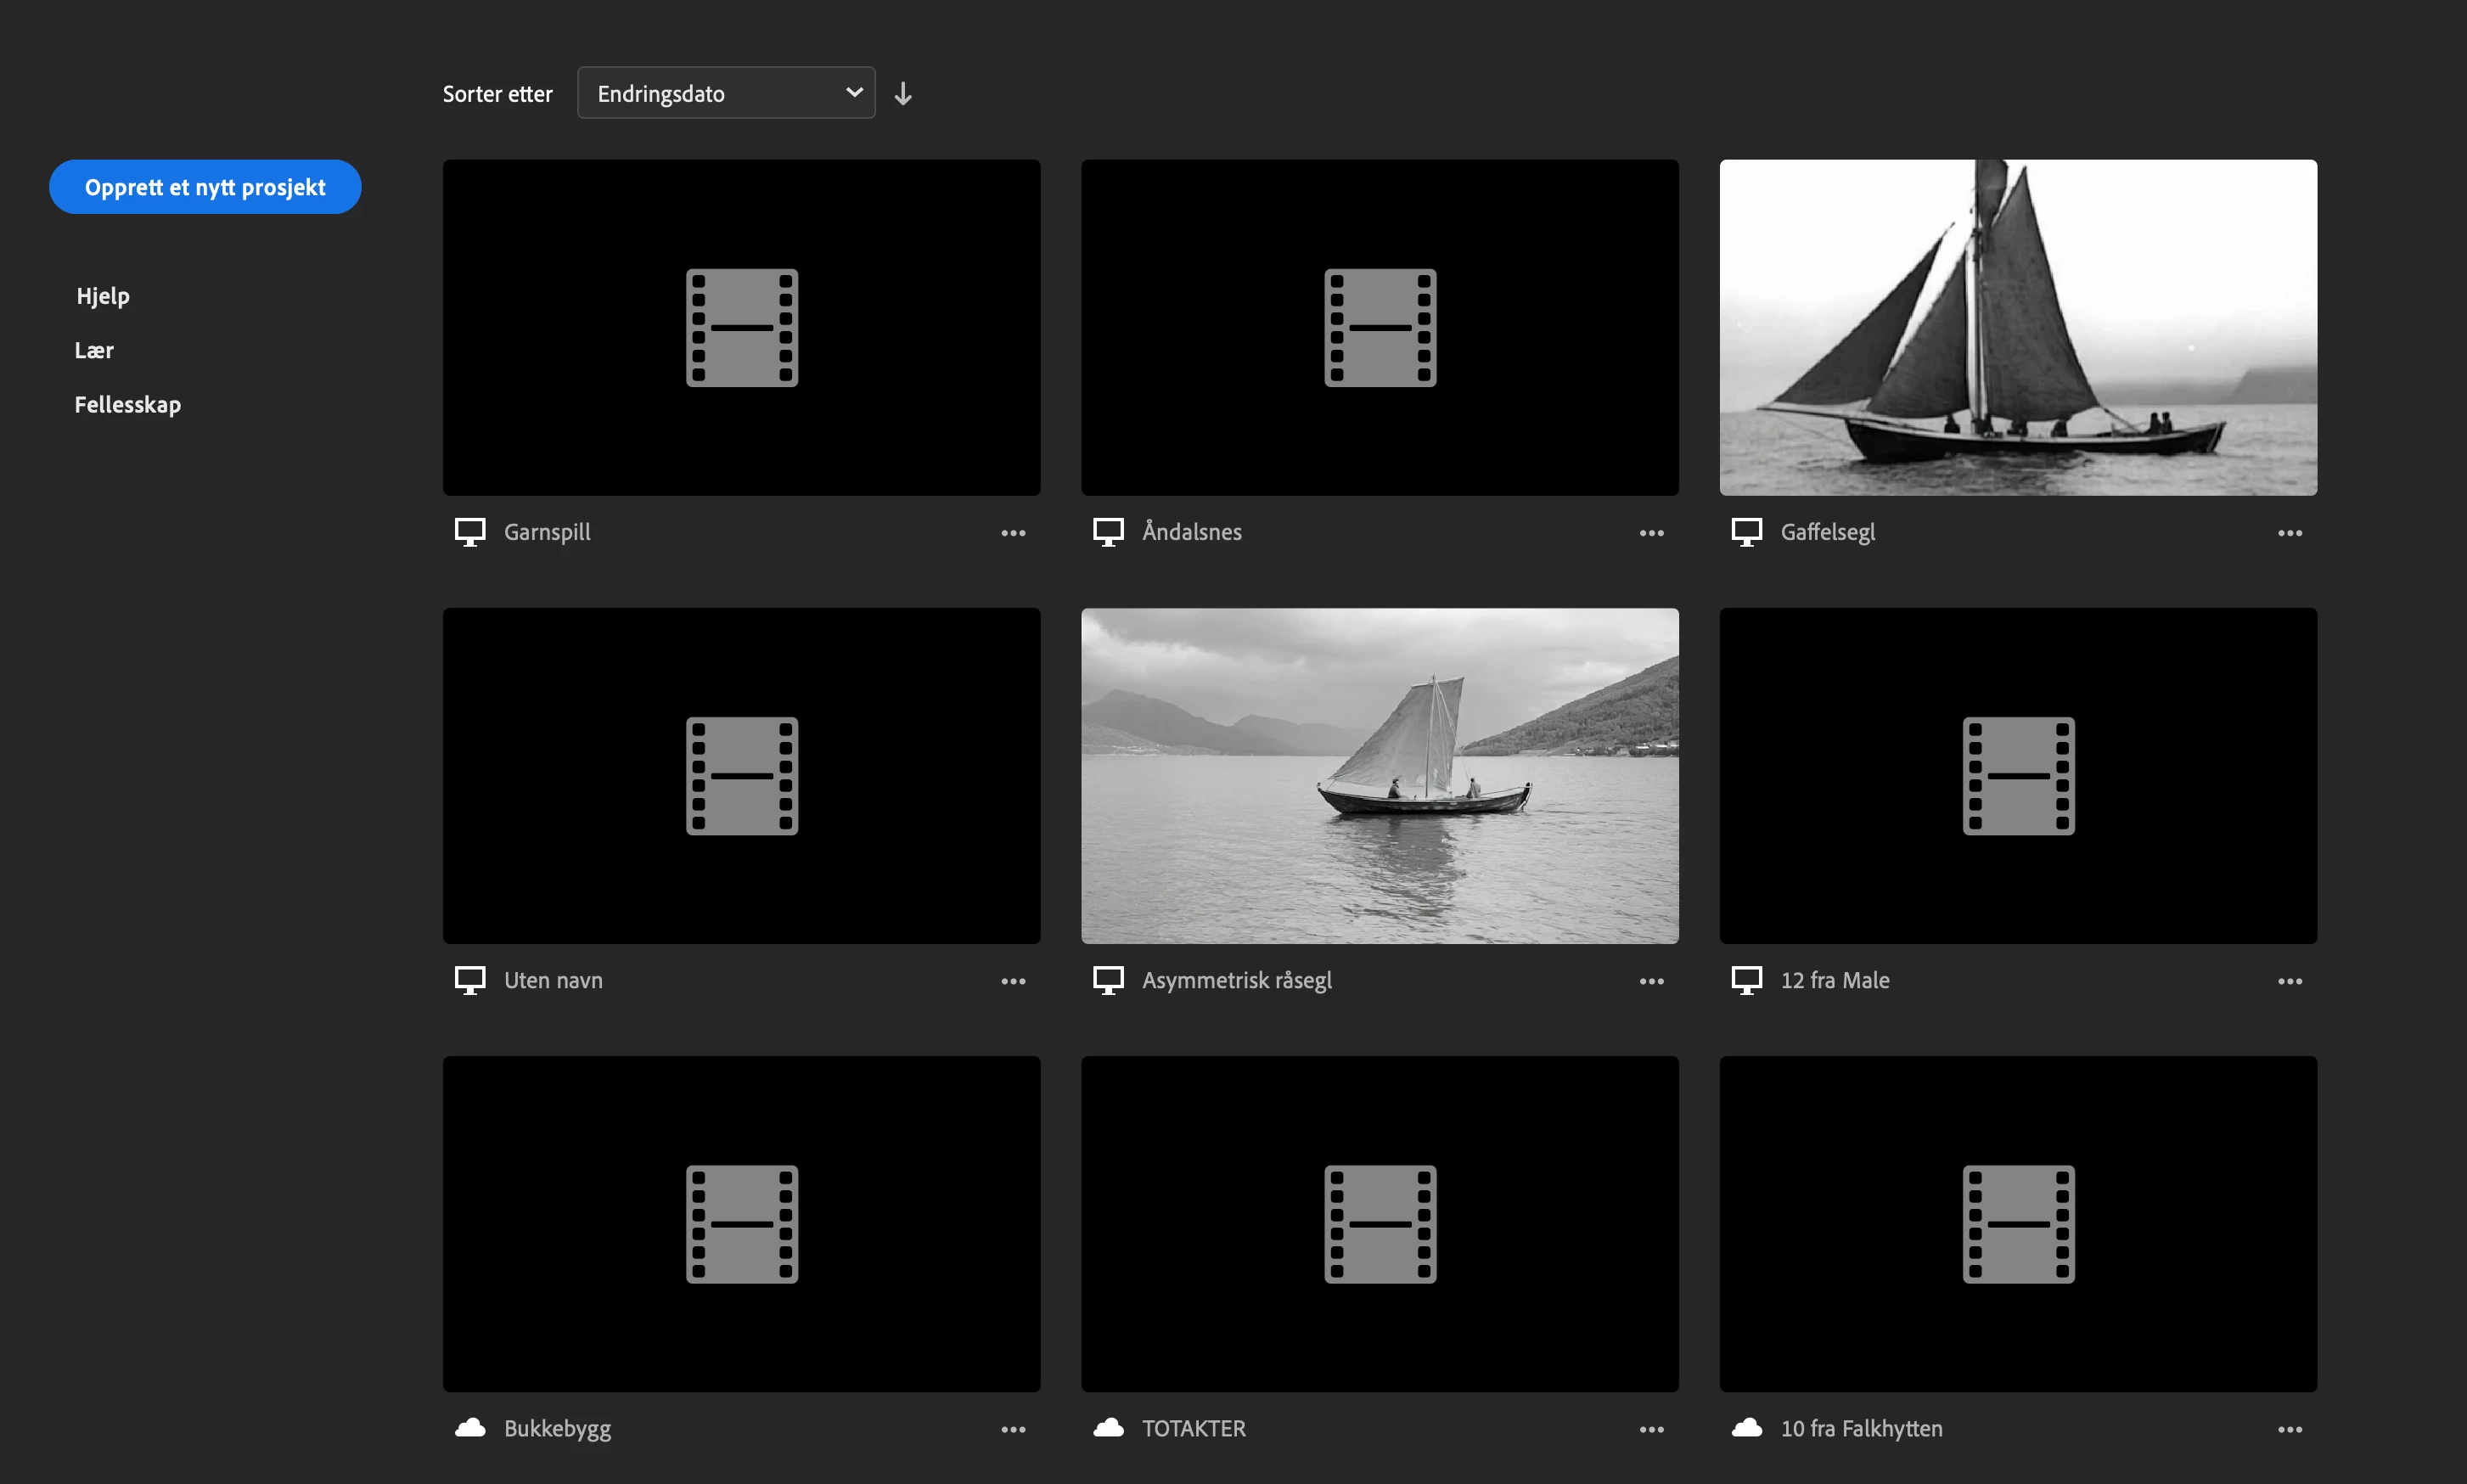Click the monitor icon beside Garnspill
The width and height of the screenshot is (2467, 1484).
[x=470, y=532]
